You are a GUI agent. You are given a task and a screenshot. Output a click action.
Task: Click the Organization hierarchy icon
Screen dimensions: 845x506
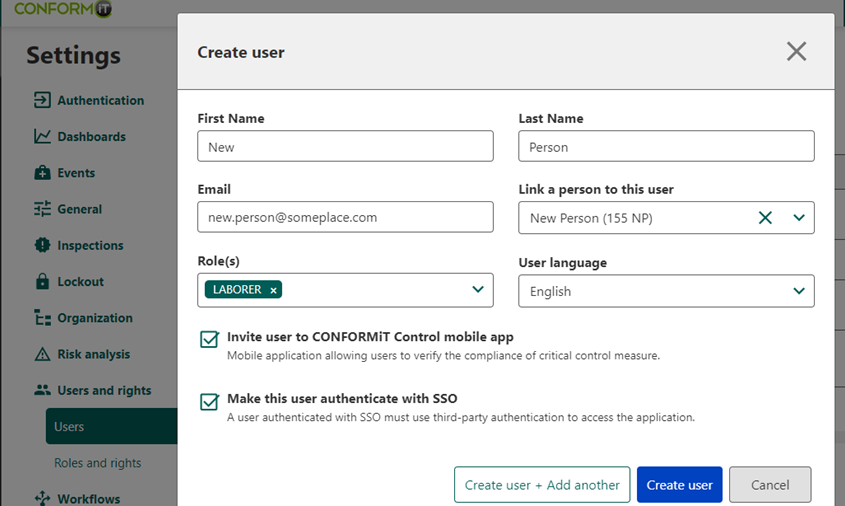(42, 317)
